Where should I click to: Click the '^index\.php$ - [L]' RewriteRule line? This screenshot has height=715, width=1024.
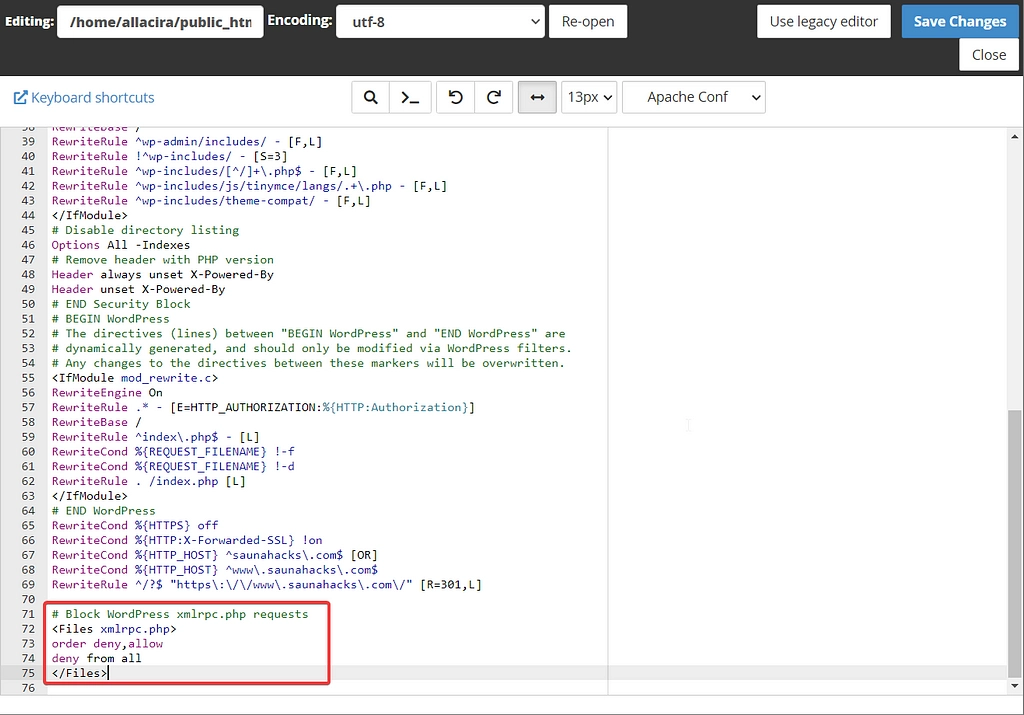click(155, 437)
